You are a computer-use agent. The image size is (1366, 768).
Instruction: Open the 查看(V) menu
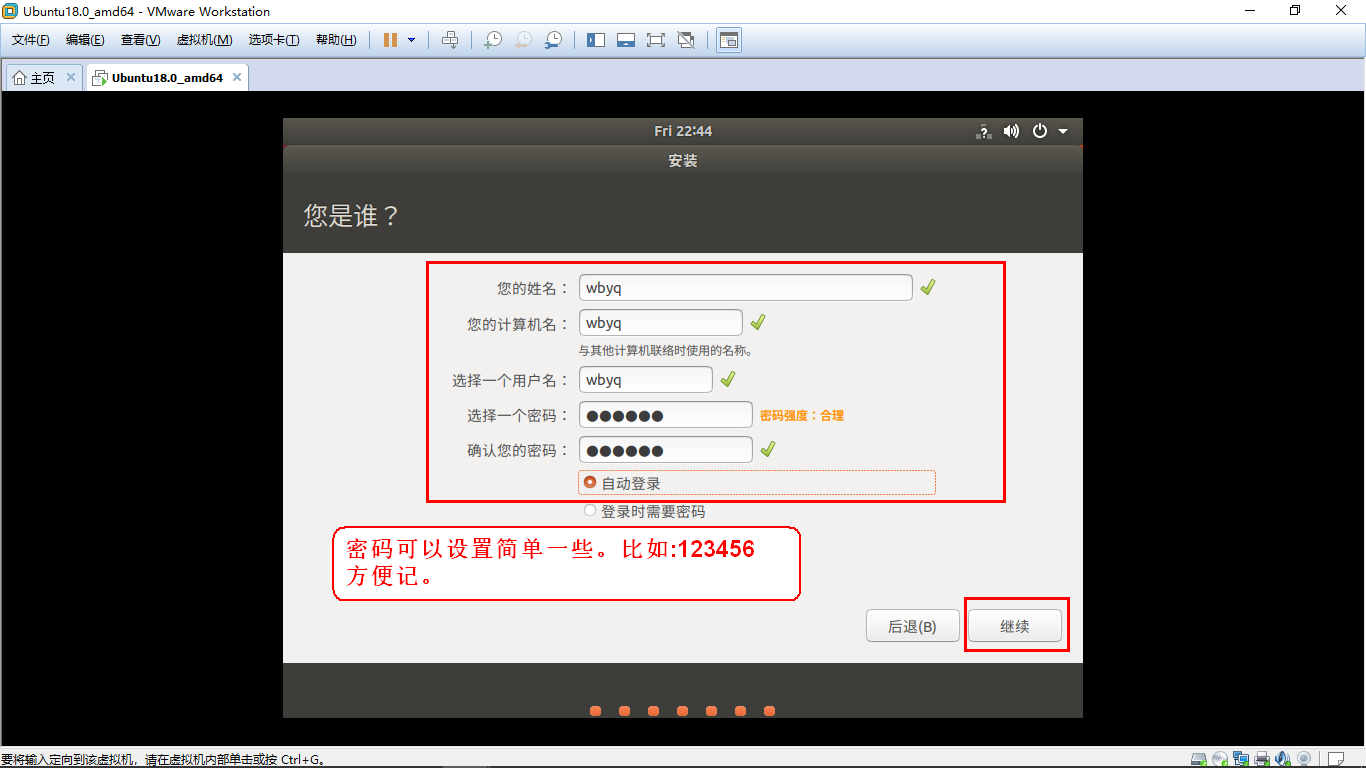coord(140,40)
